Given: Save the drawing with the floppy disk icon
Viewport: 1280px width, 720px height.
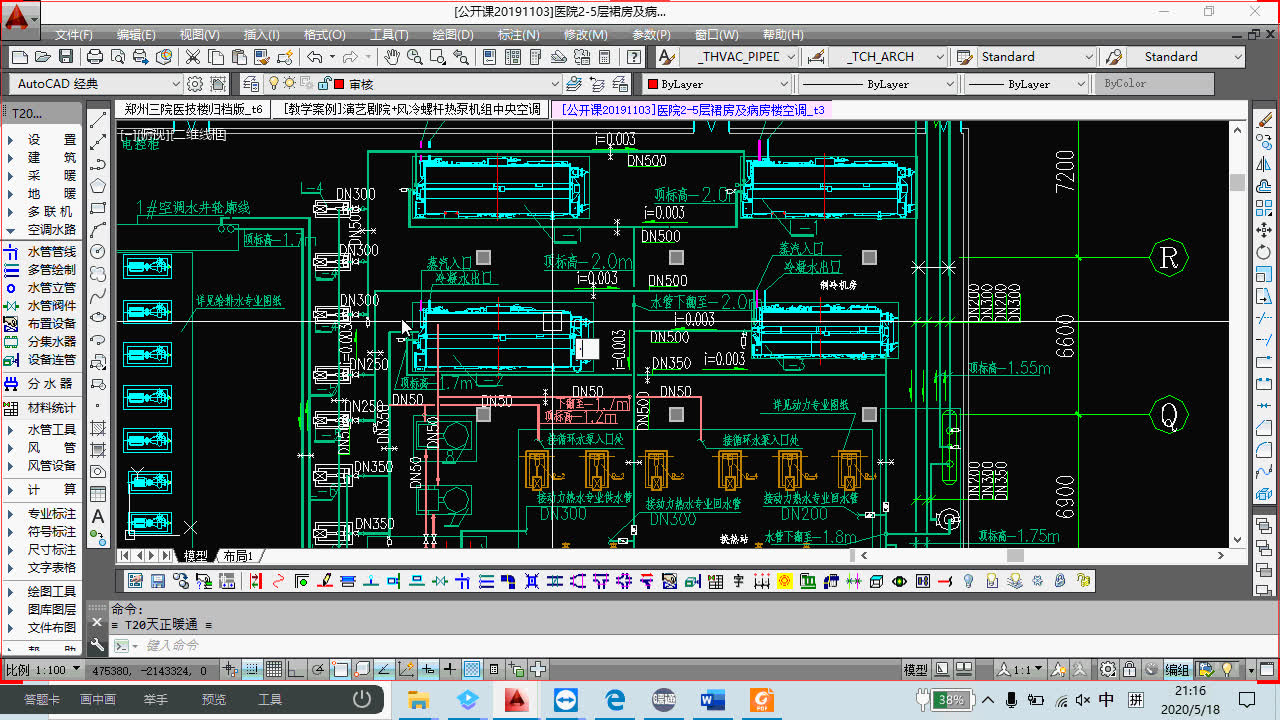Looking at the screenshot, I should click(66, 57).
